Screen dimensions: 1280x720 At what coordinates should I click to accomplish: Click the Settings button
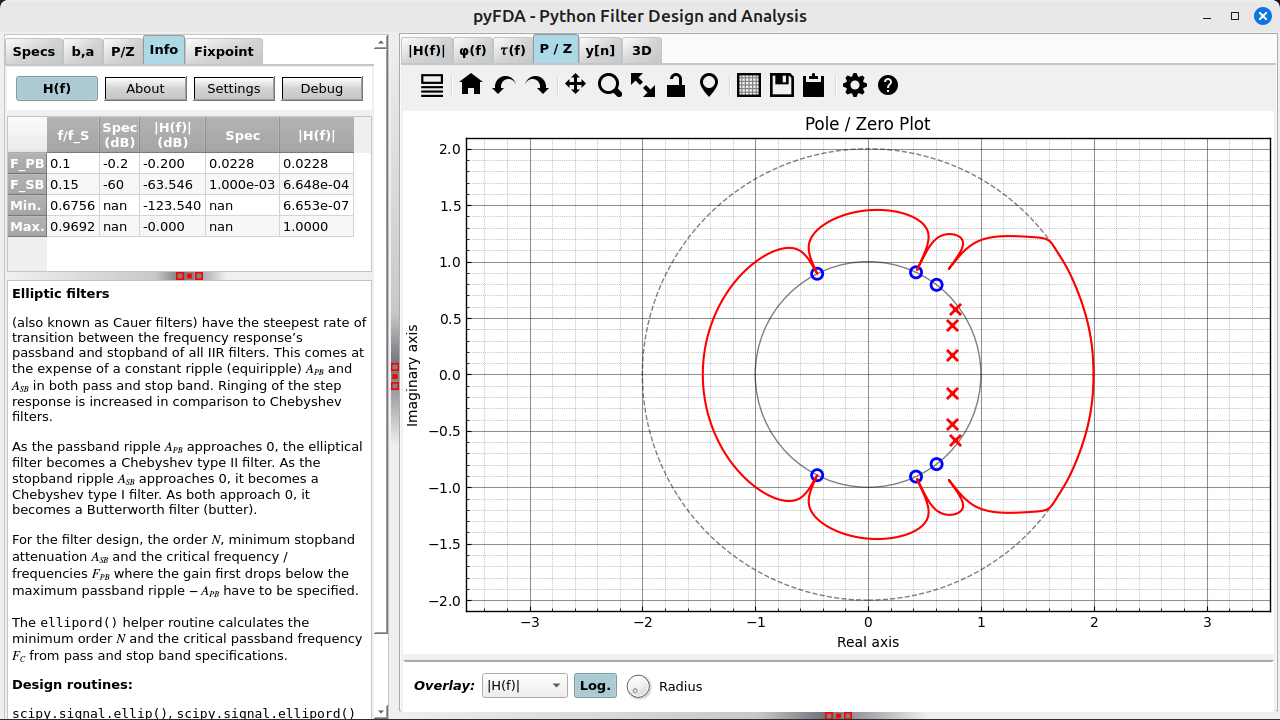(x=234, y=88)
